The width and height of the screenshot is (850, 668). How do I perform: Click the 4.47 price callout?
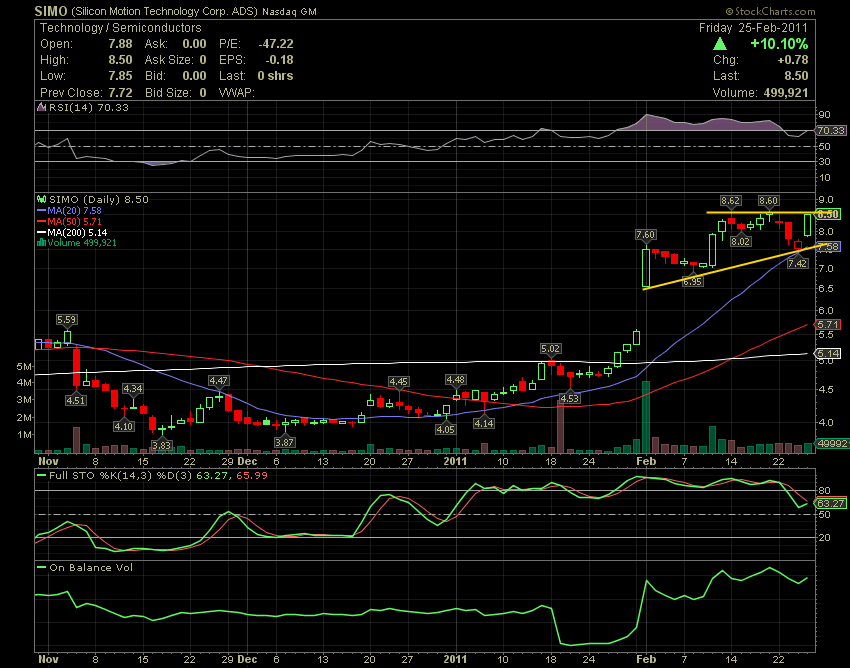click(x=218, y=381)
